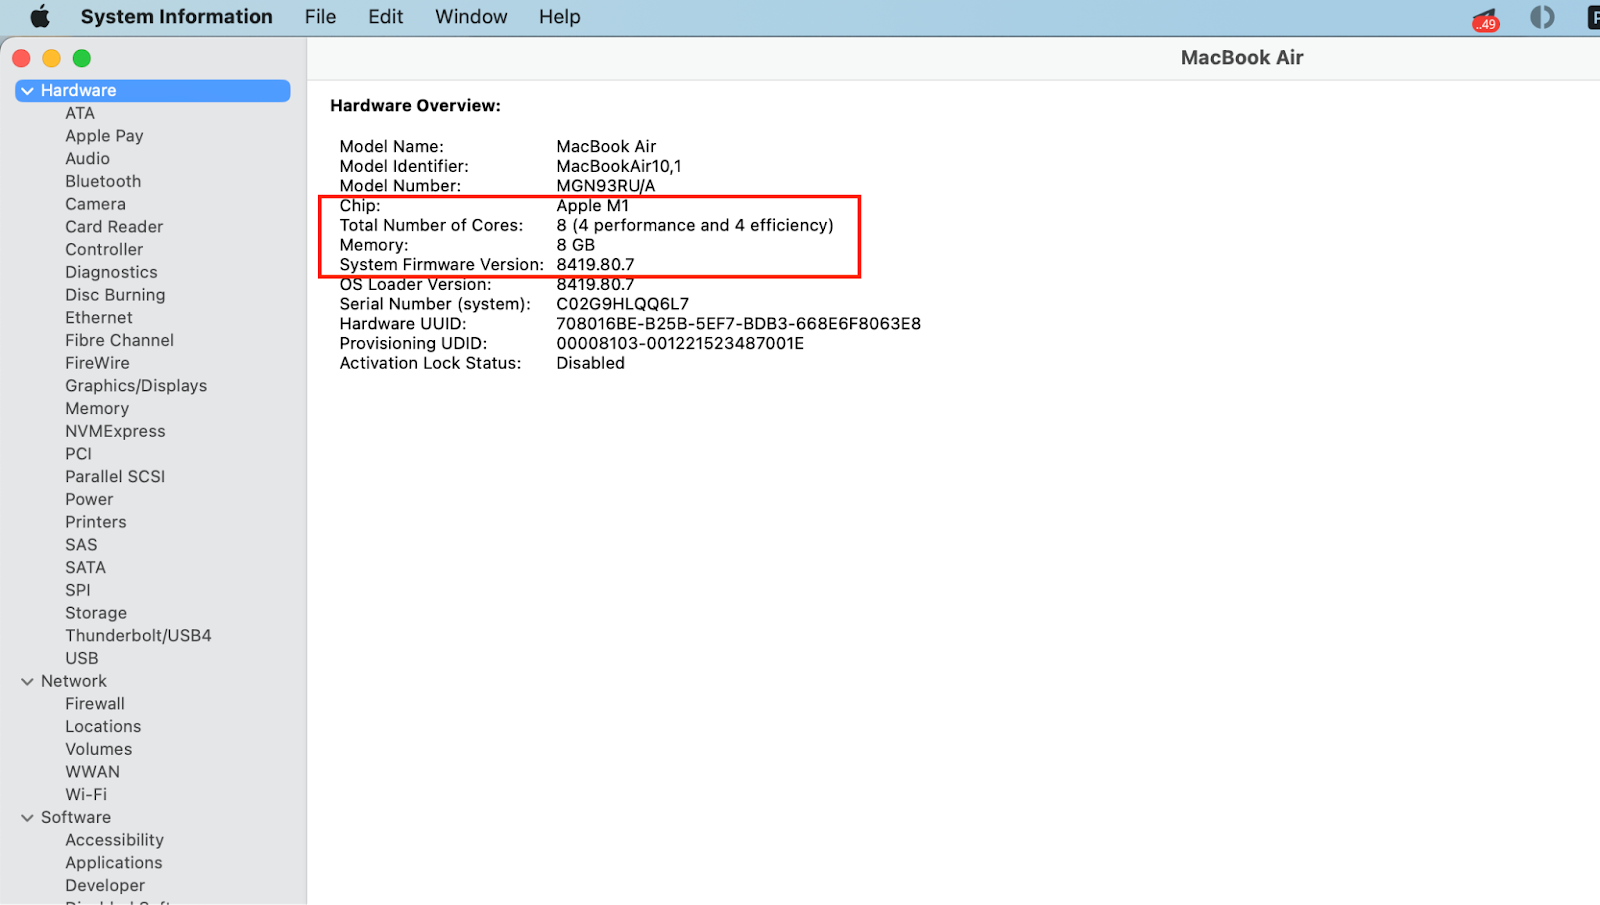
Task: Select Storage in the sidebar
Action: pos(96,613)
